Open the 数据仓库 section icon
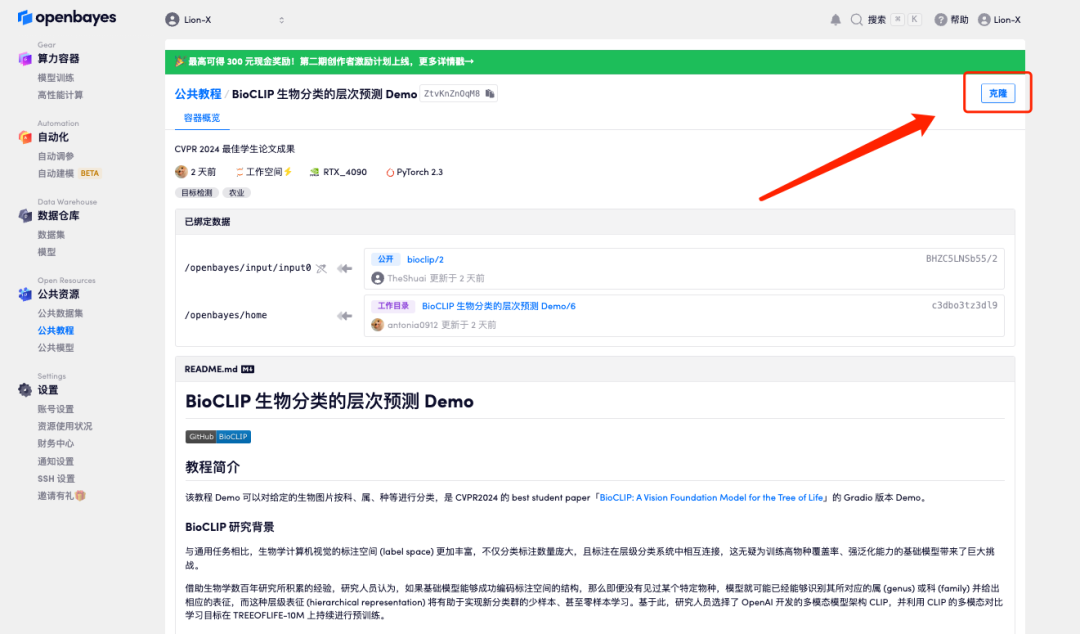Viewport: 1080px width, 634px height. (25, 216)
